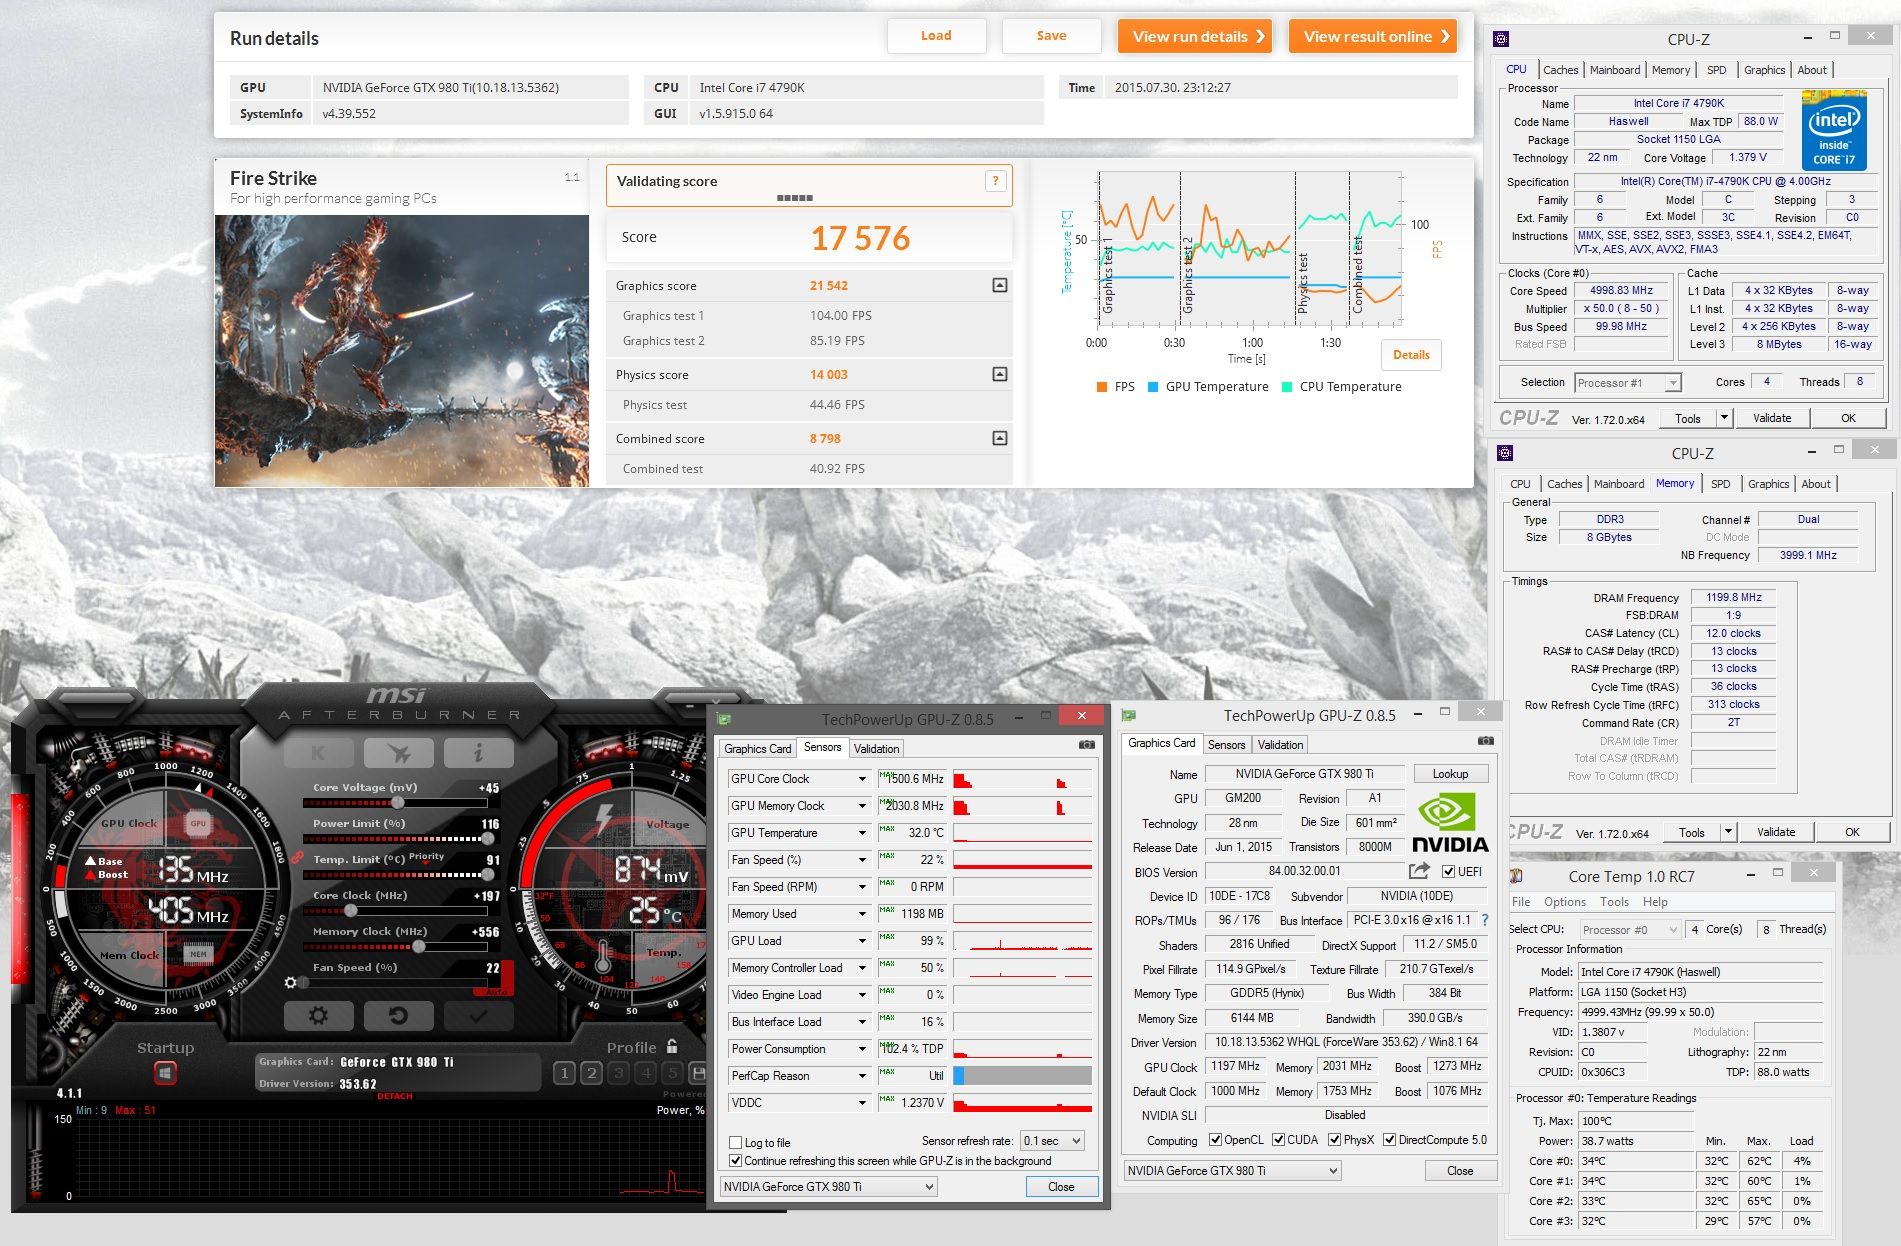1901x1246 pixels.
Task: Collapse the Physics score section
Action: point(999,374)
